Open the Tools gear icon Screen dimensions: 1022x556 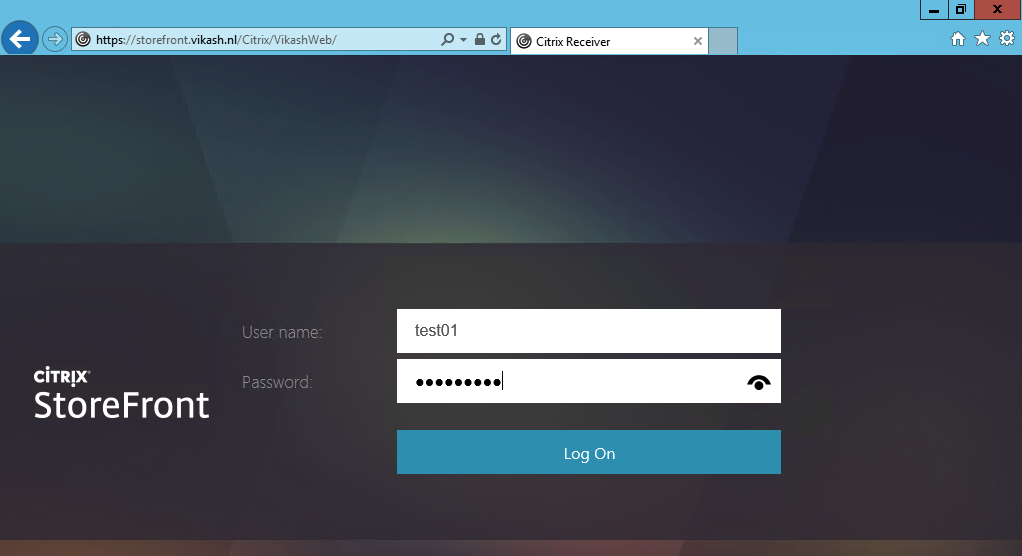coord(1007,39)
